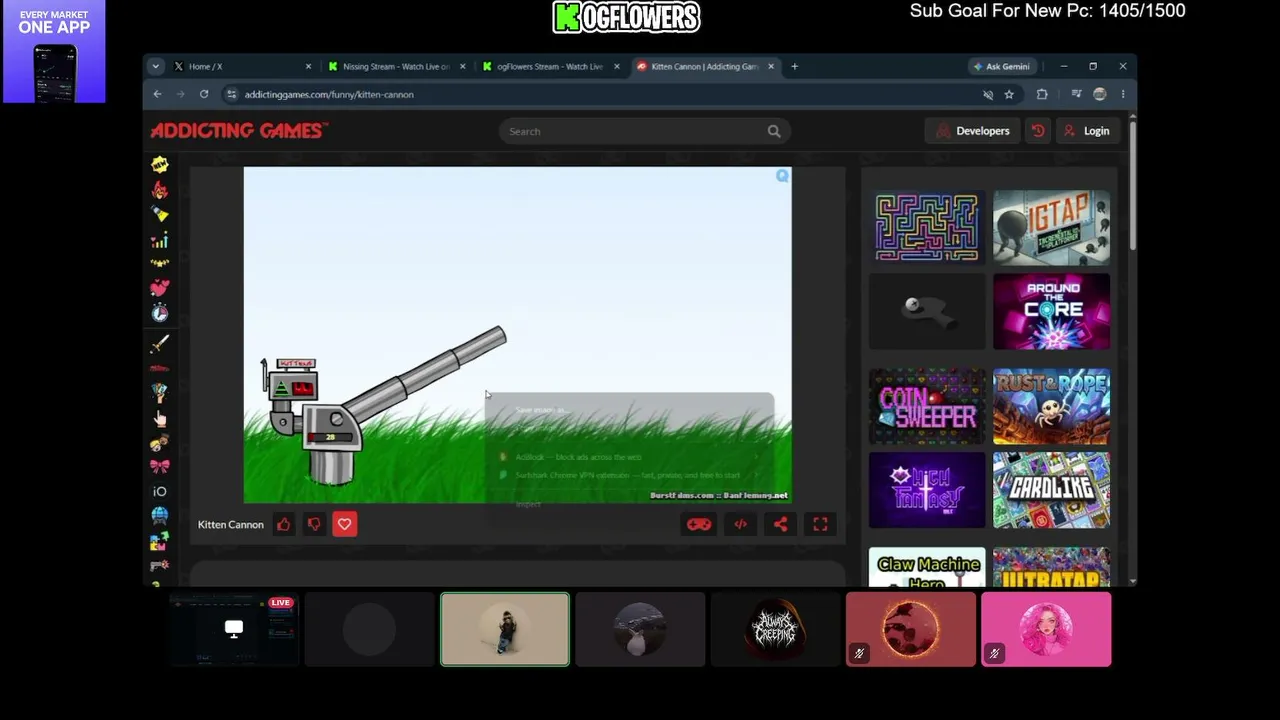Select the pink hearts sidebar icon
The width and height of the screenshot is (1280, 720).
click(160, 289)
